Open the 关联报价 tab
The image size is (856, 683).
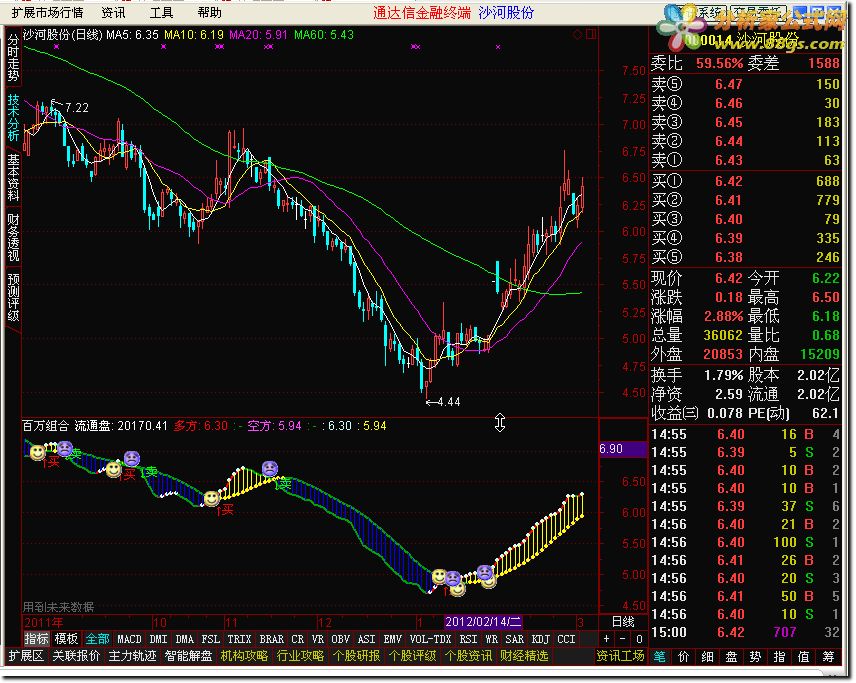coord(76,656)
